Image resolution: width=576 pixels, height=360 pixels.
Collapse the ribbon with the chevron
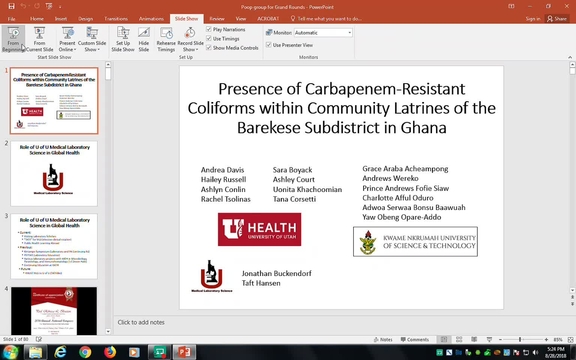[570, 57]
